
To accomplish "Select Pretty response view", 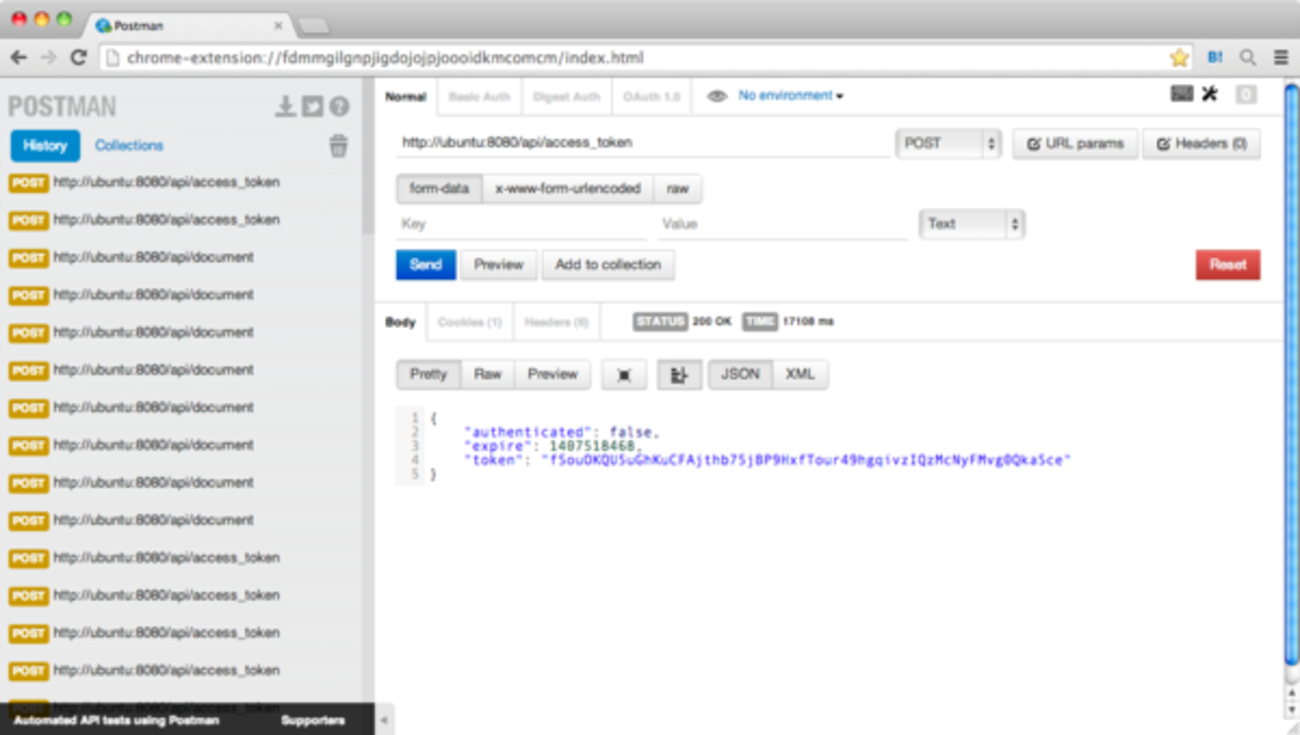I will pyautogui.click(x=428, y=375).
